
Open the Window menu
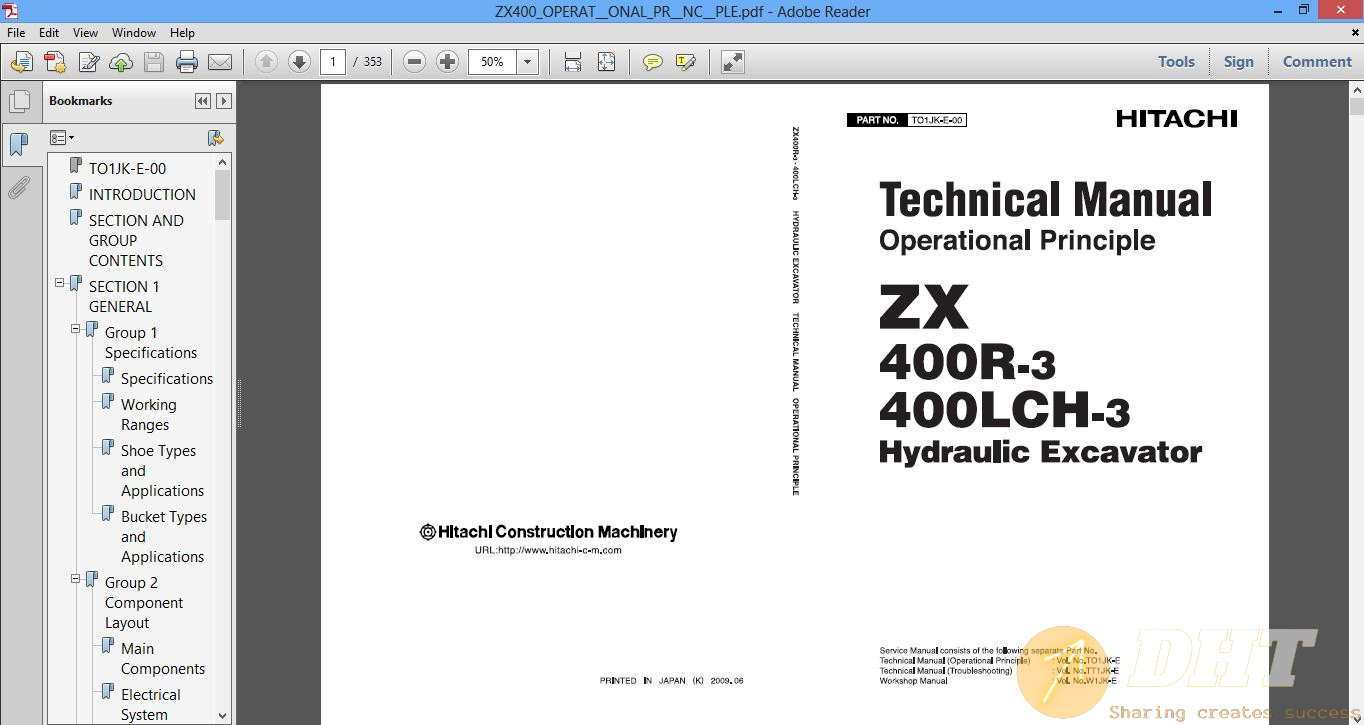pos(133,33)
